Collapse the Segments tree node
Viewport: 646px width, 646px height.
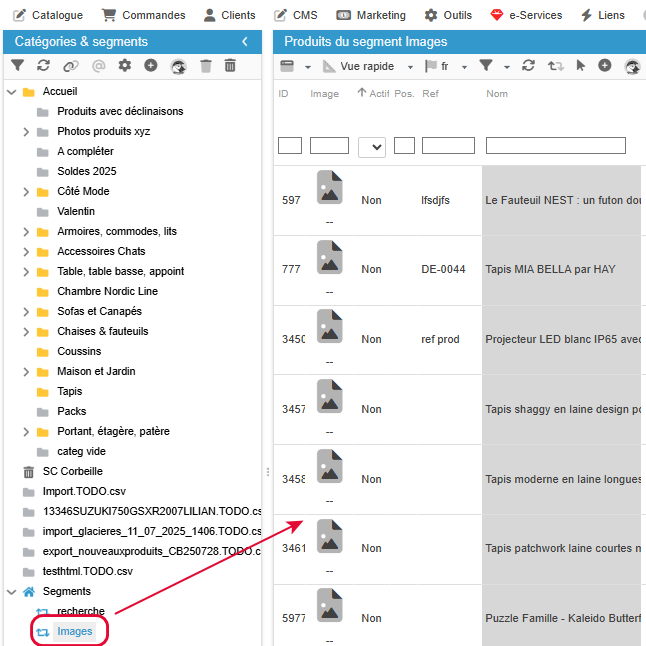[x=12, y=592]
